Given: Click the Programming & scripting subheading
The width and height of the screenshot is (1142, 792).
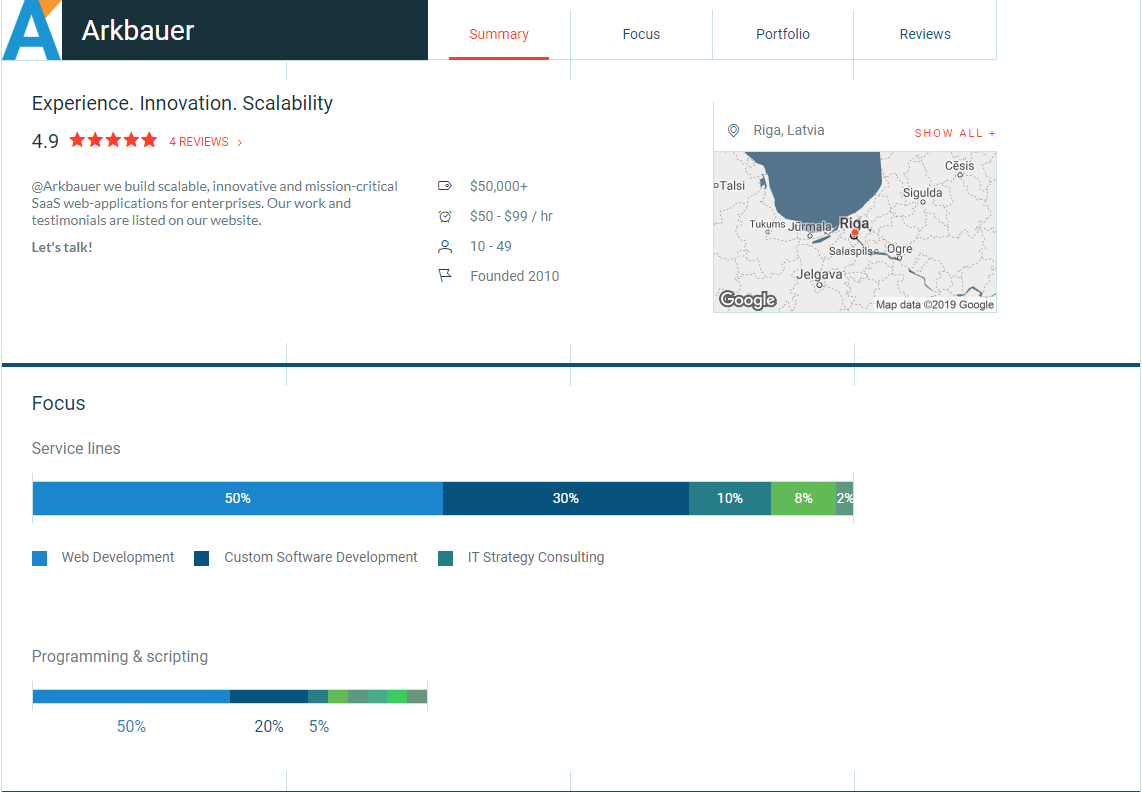Looking at the screenshot, I should tap(119, 657).
